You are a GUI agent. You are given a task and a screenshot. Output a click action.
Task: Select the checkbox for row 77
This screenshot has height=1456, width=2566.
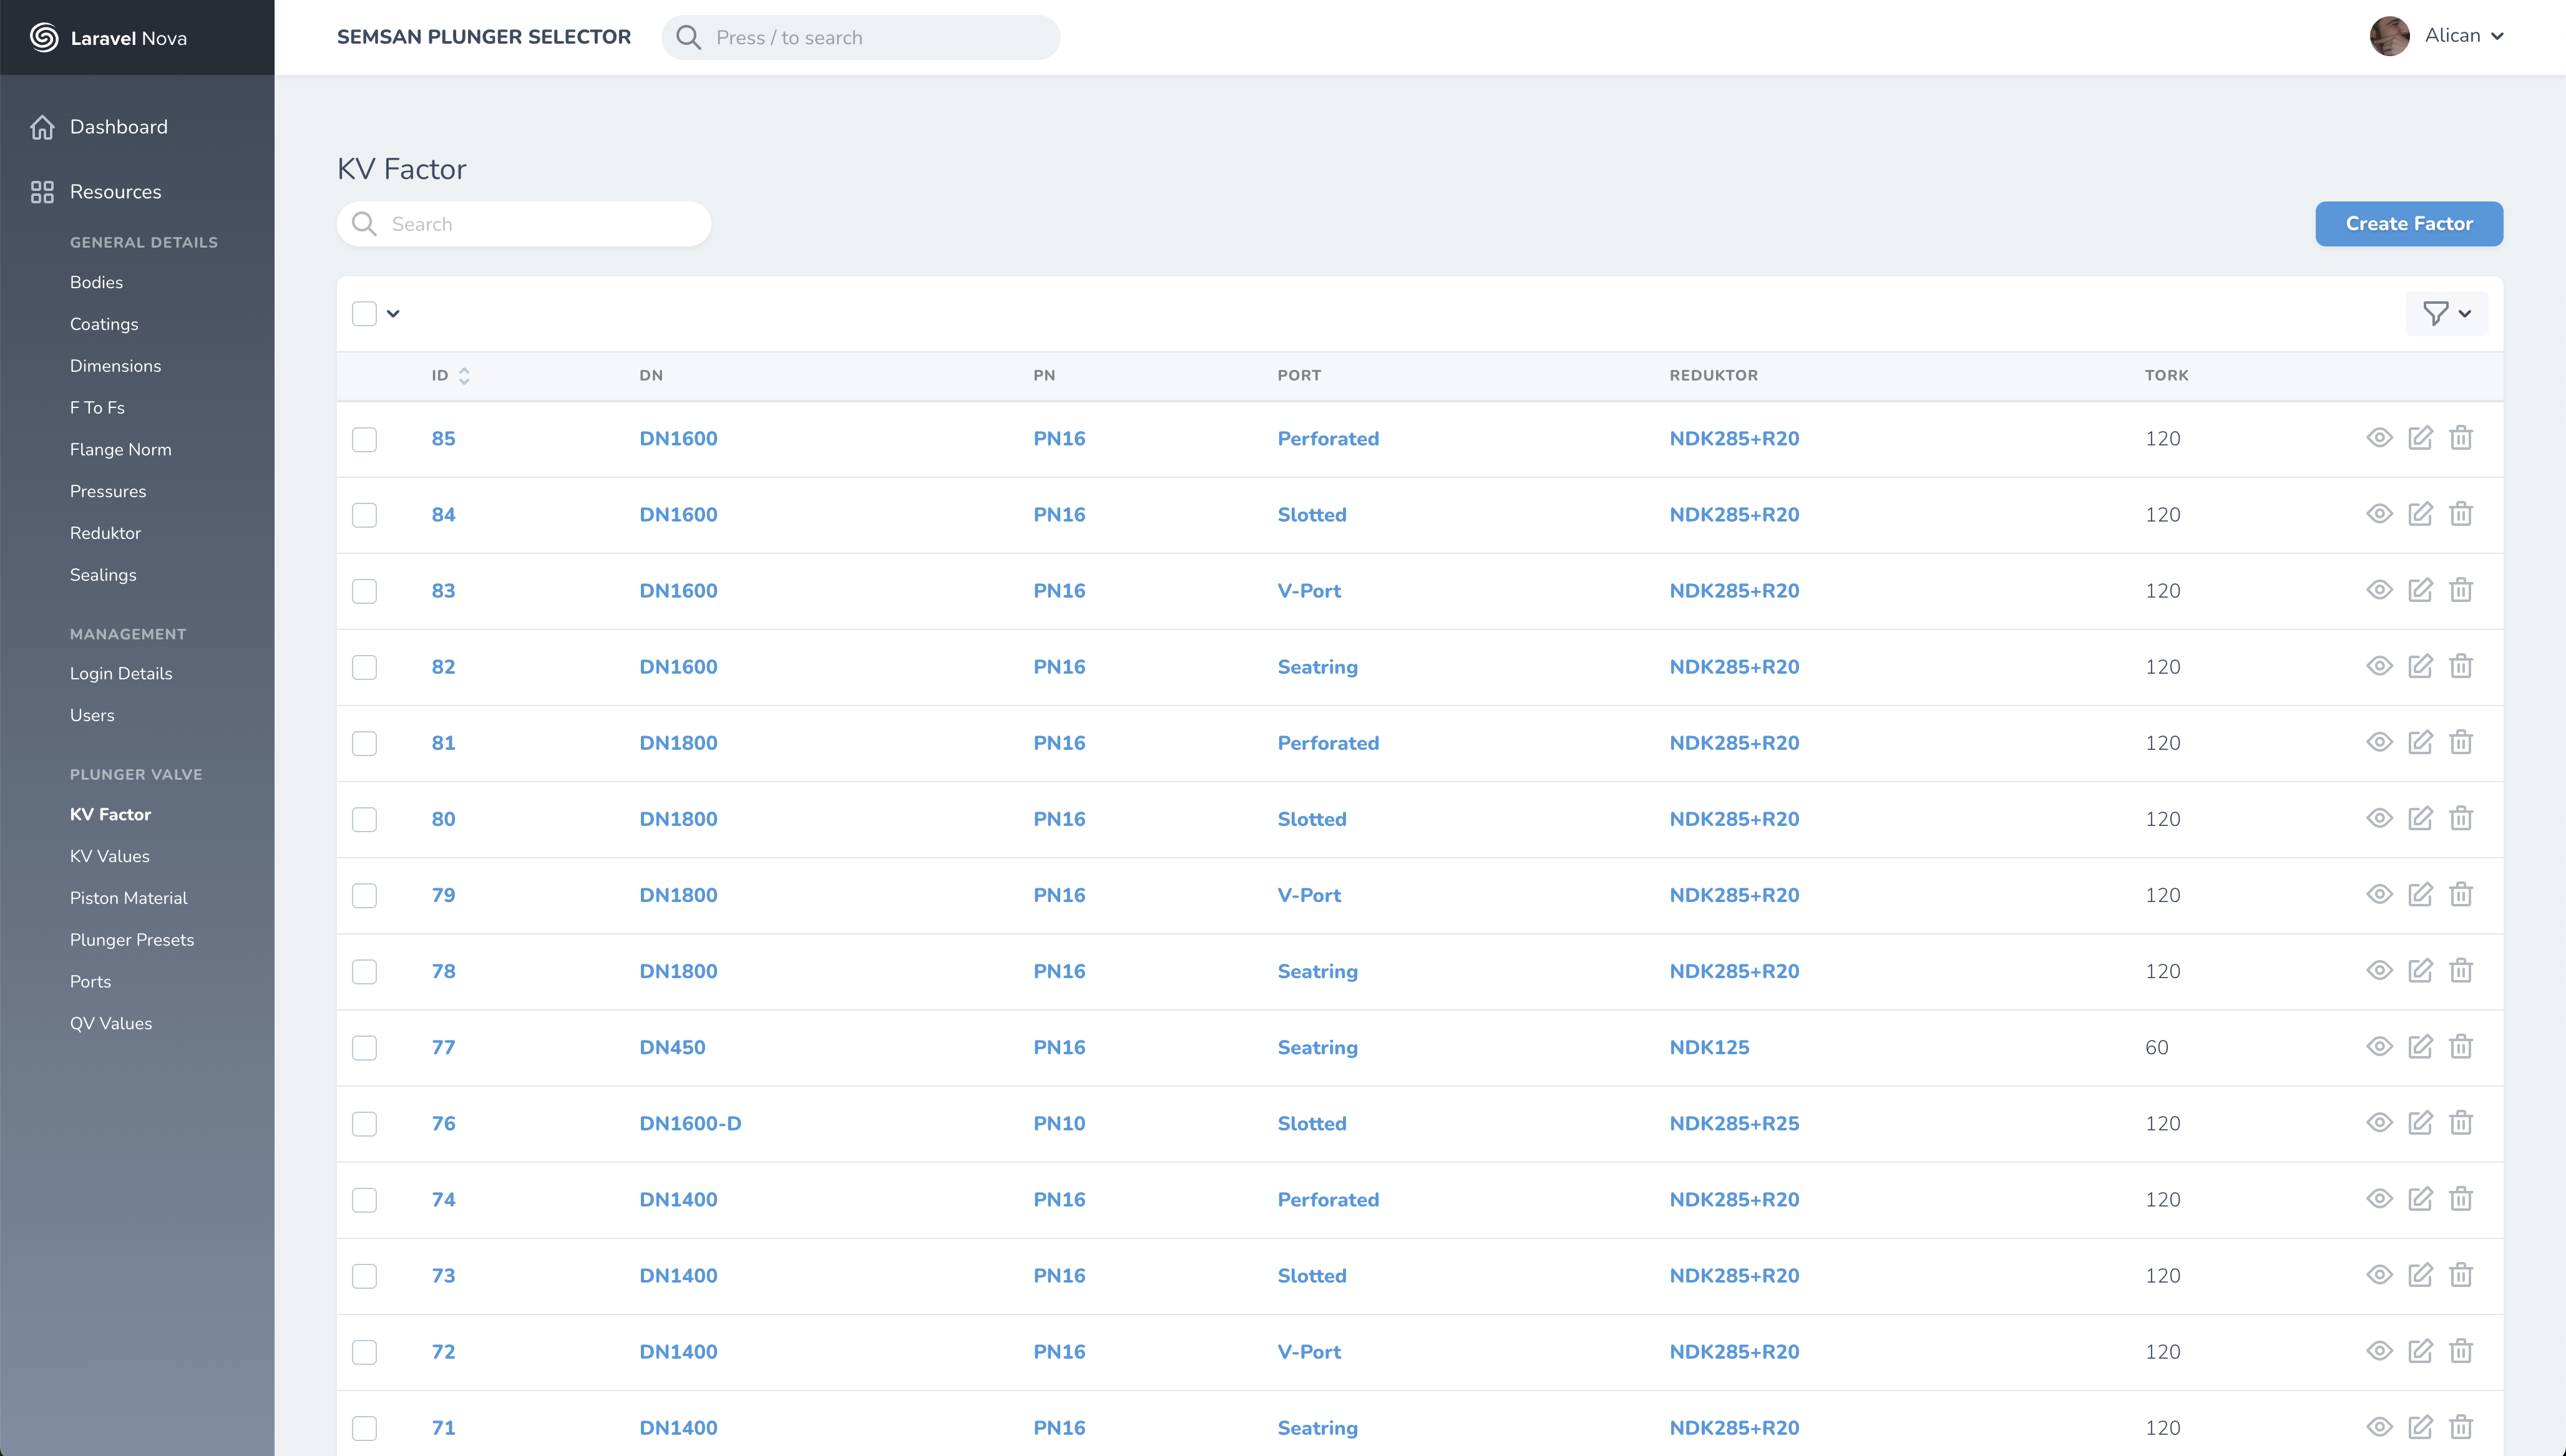[364, 1047]
